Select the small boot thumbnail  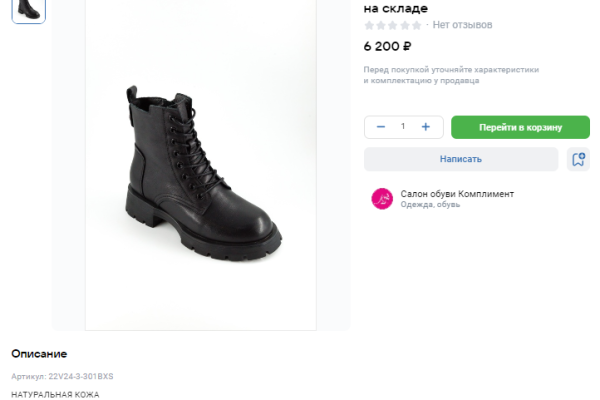(28, 9)
